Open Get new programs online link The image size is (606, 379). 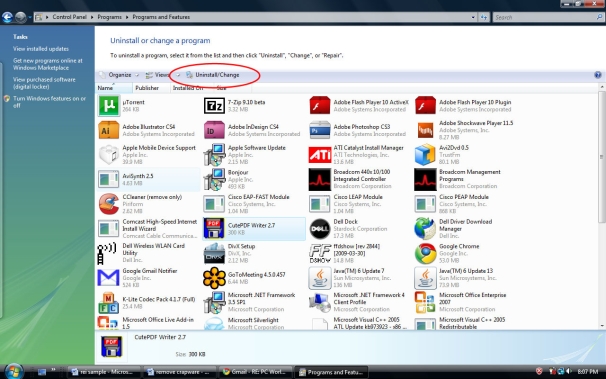click(48, 64)
